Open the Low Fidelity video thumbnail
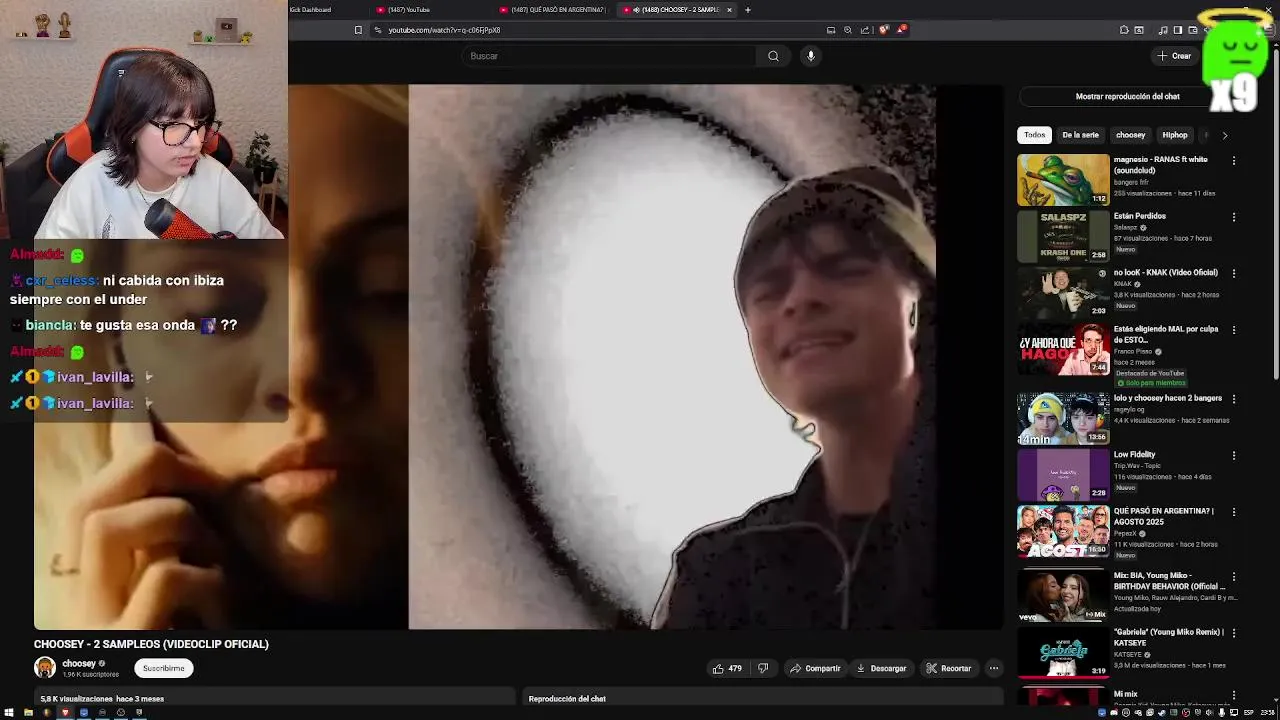 pyautogui.click(x=1063, y=475)
